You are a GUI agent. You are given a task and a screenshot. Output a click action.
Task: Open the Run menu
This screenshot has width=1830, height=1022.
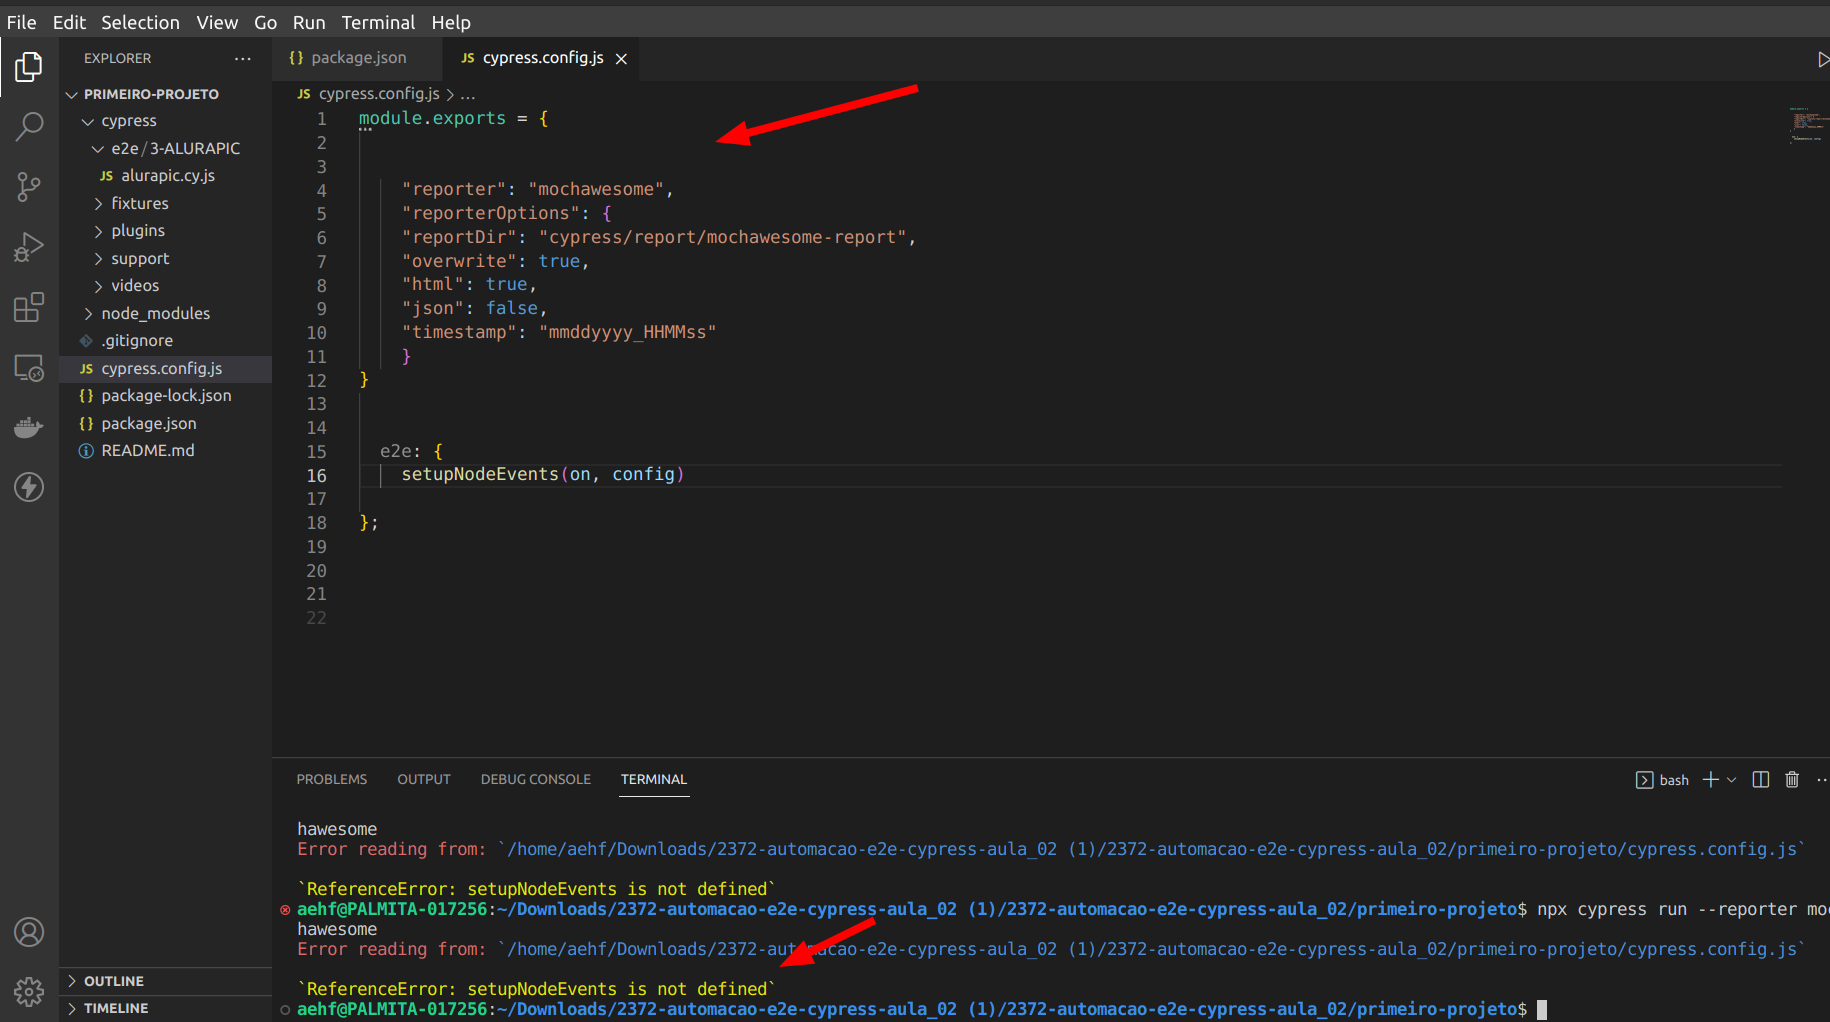309,22
